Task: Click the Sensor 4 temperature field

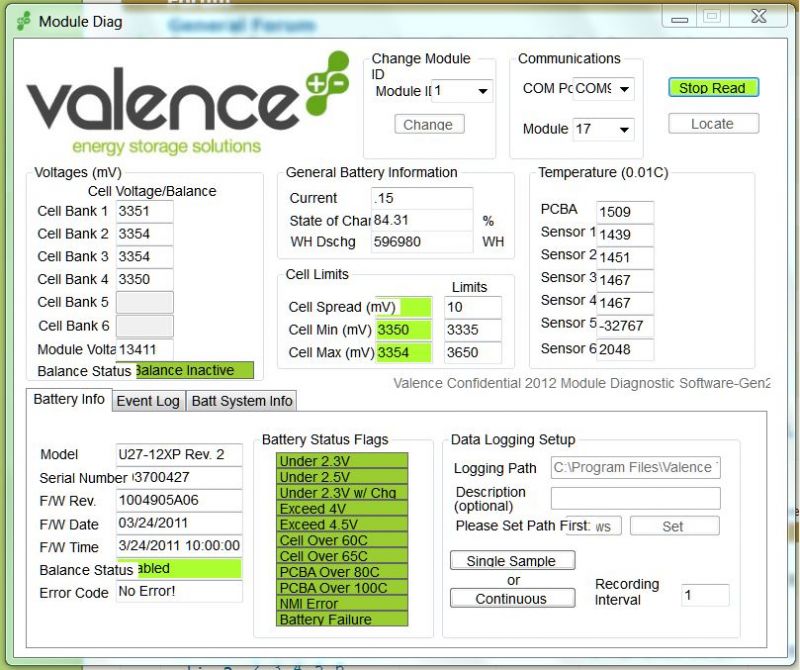Action: pos(625,303)
